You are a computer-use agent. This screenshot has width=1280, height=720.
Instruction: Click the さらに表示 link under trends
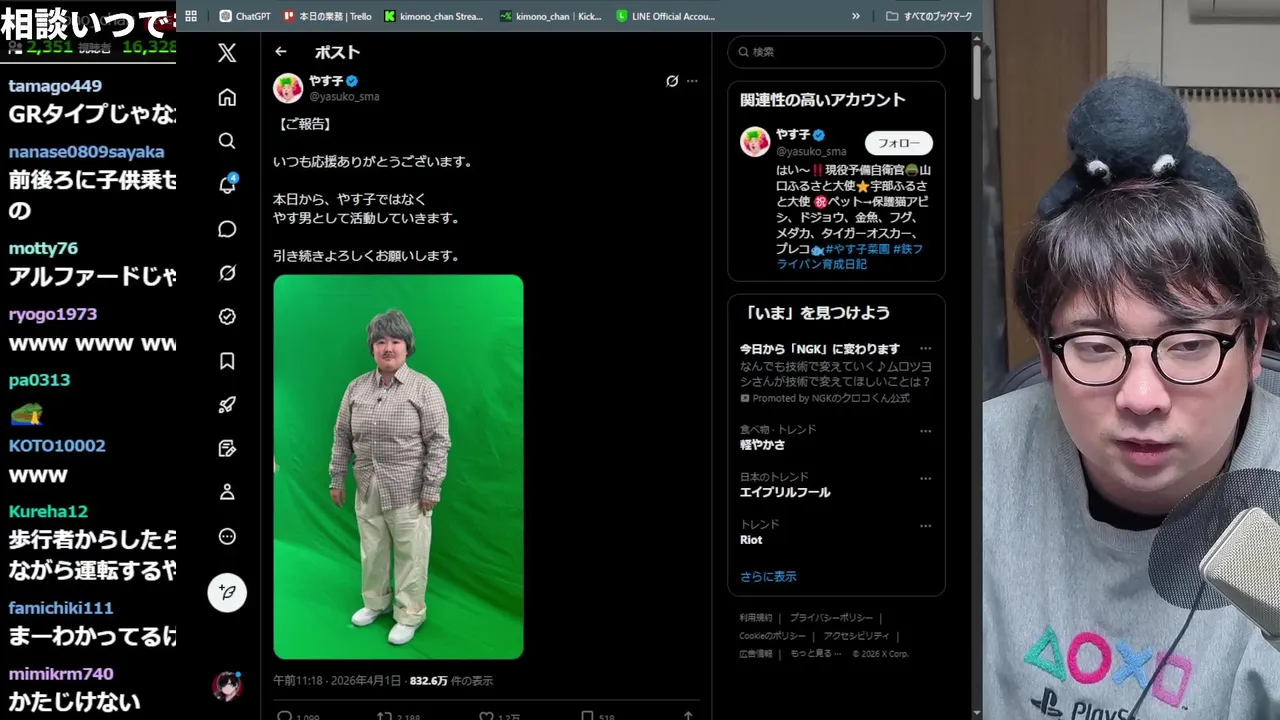click(768, 576)
